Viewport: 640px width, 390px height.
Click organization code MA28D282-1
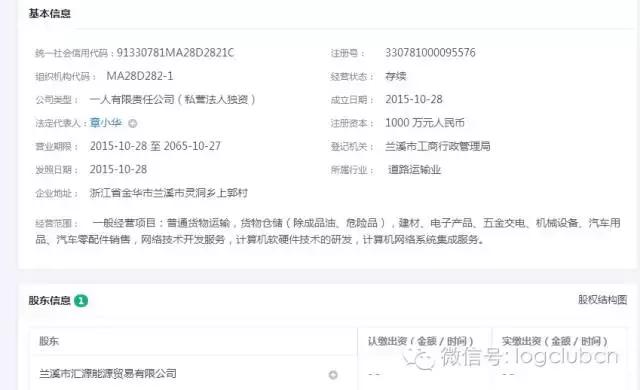tap(140, 76)
